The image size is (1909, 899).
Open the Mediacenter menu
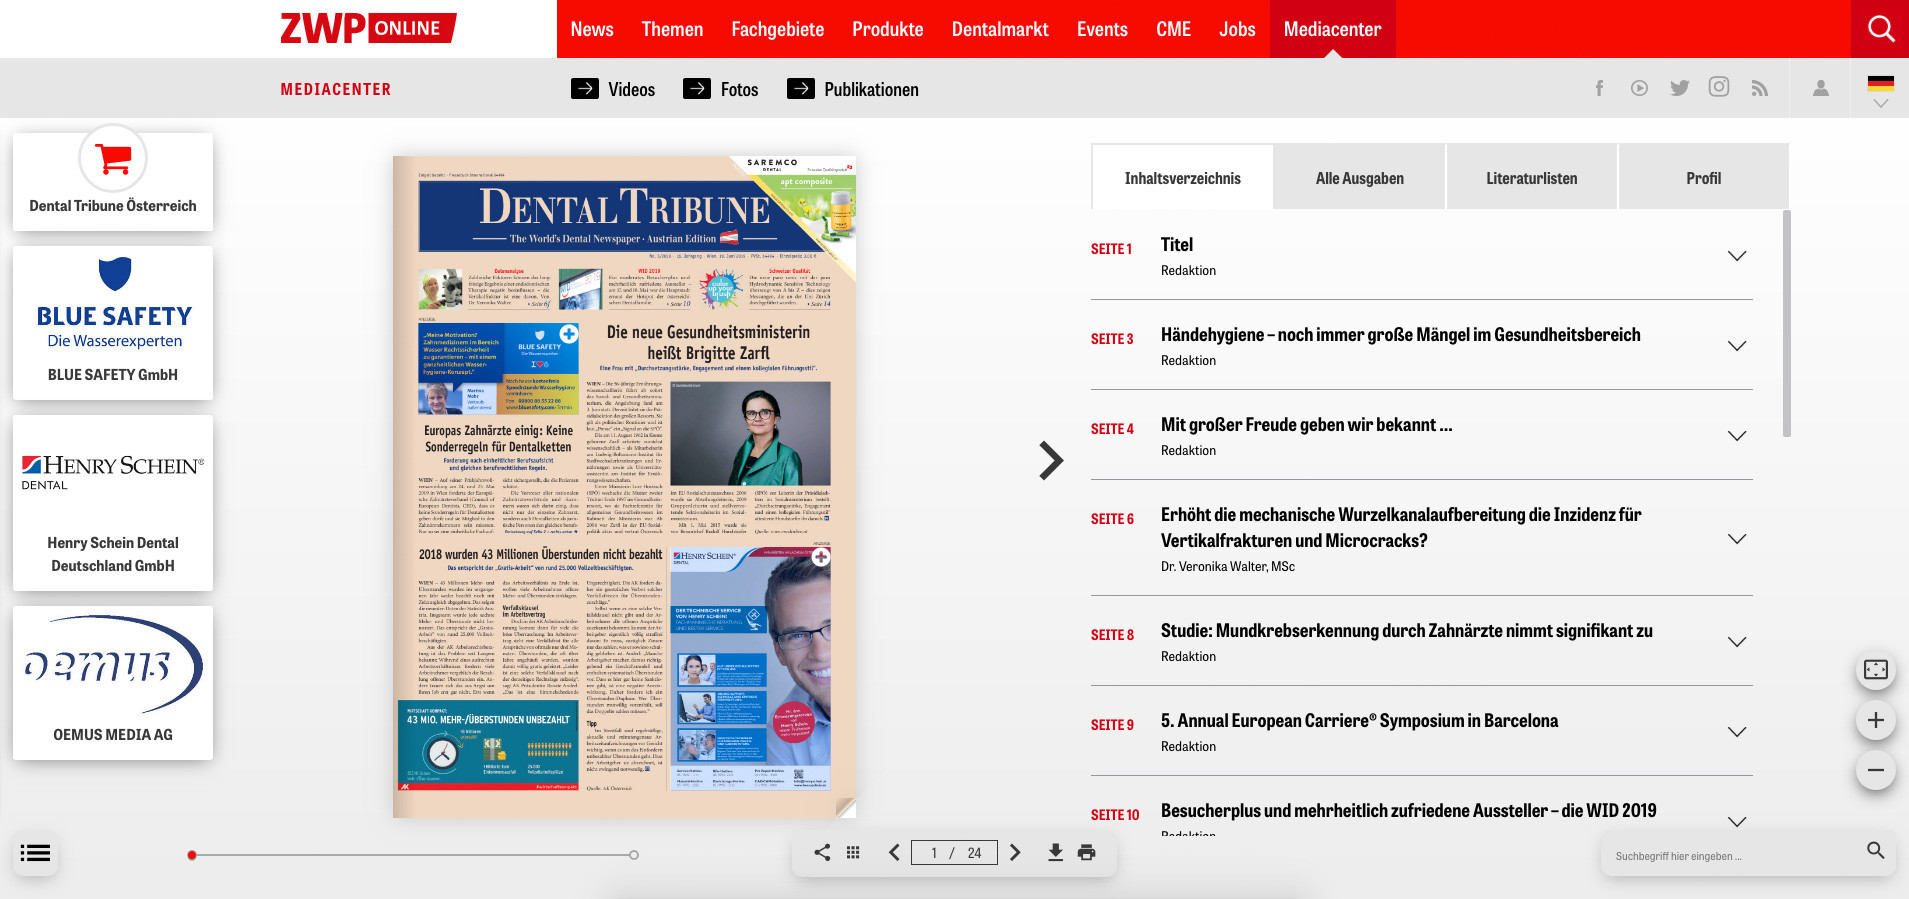pos(1332,29)
